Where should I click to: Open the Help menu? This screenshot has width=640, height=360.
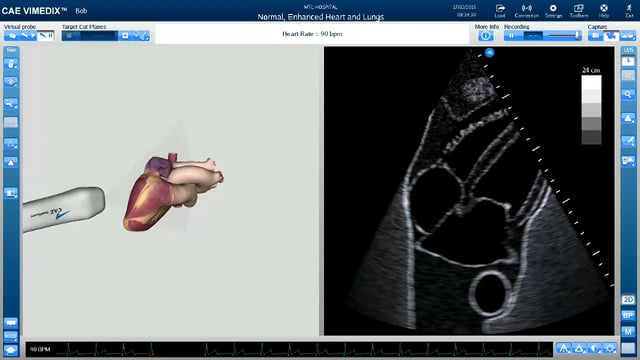tap(604, 11)
